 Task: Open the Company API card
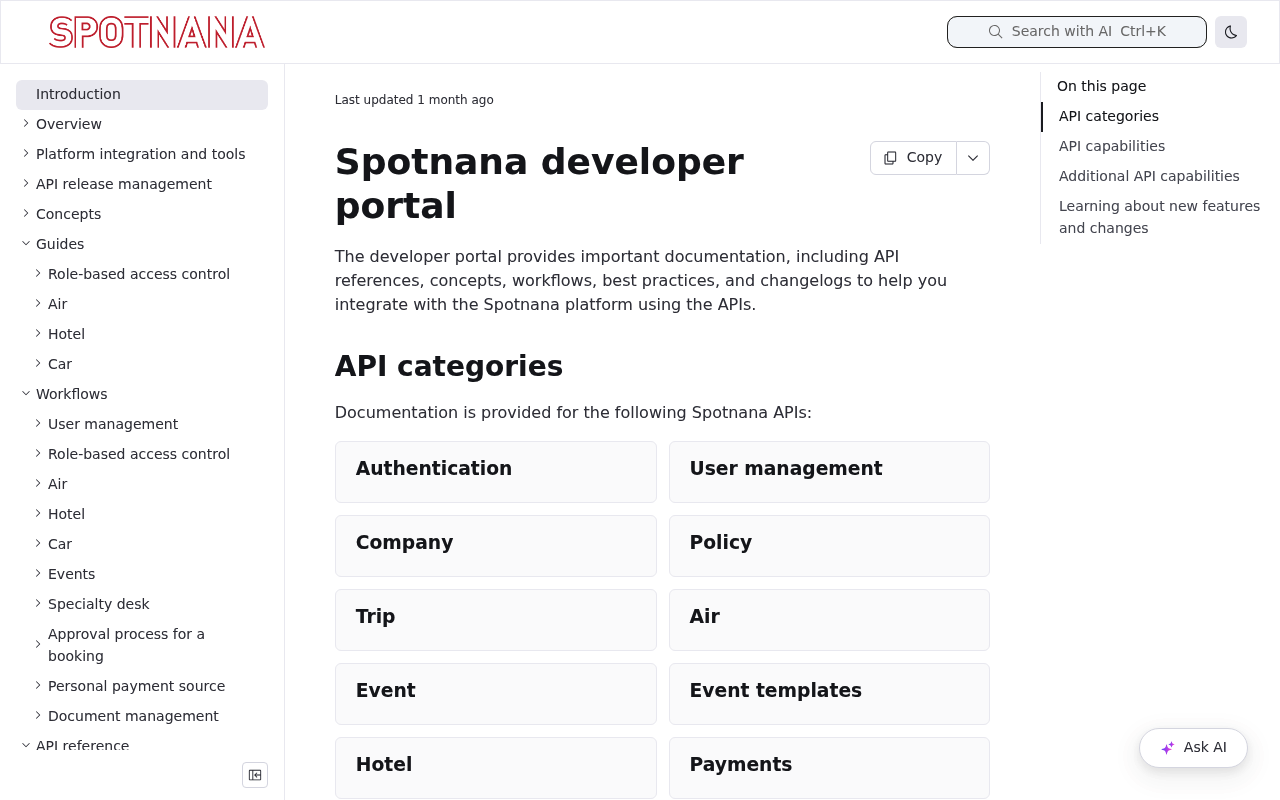point(496,546)
